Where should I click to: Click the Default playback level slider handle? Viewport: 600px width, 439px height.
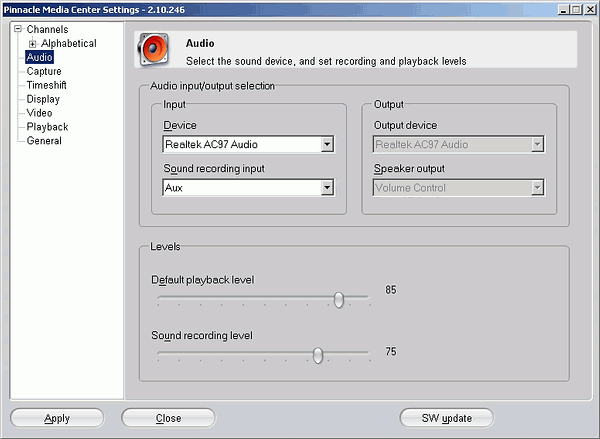click(x=339, y=299)
